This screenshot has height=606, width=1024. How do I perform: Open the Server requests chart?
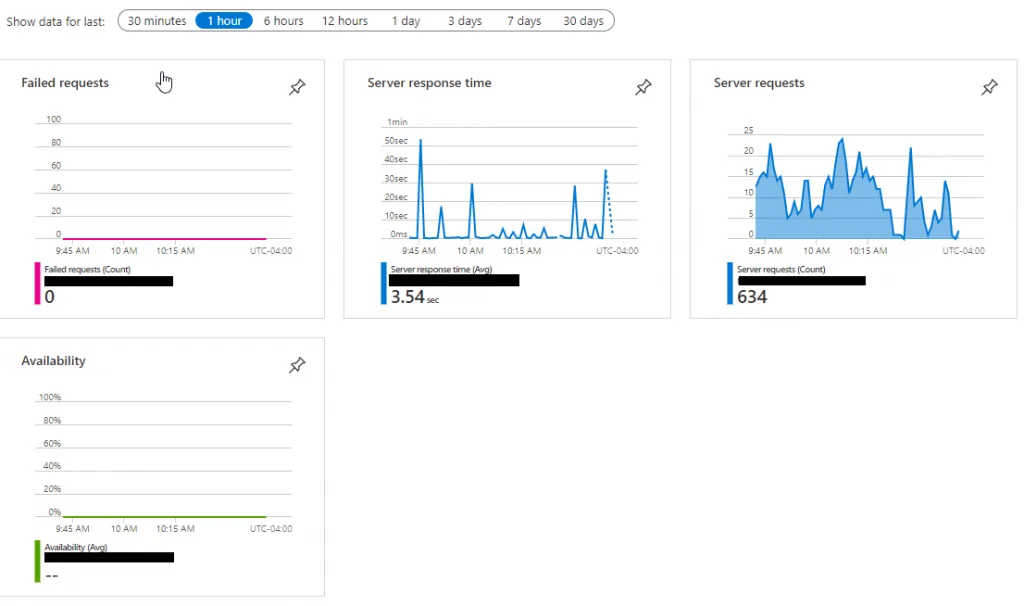tap(758, 83)
